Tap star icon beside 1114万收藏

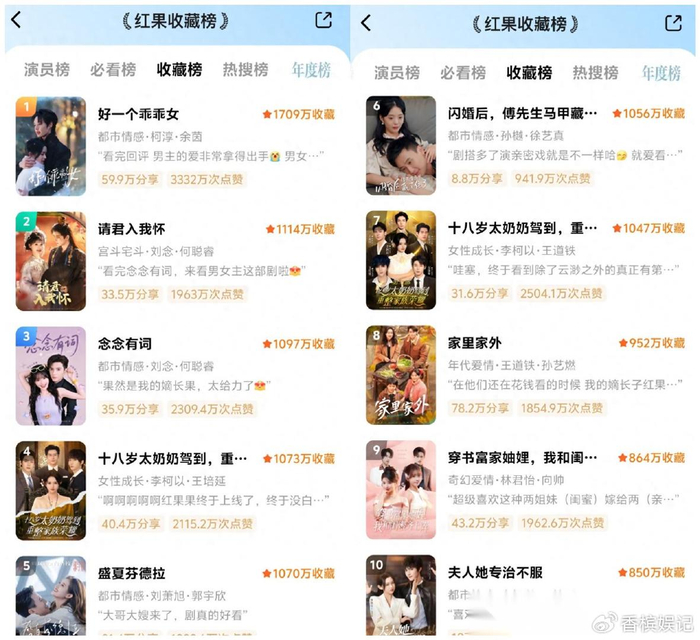pos(270,229)
